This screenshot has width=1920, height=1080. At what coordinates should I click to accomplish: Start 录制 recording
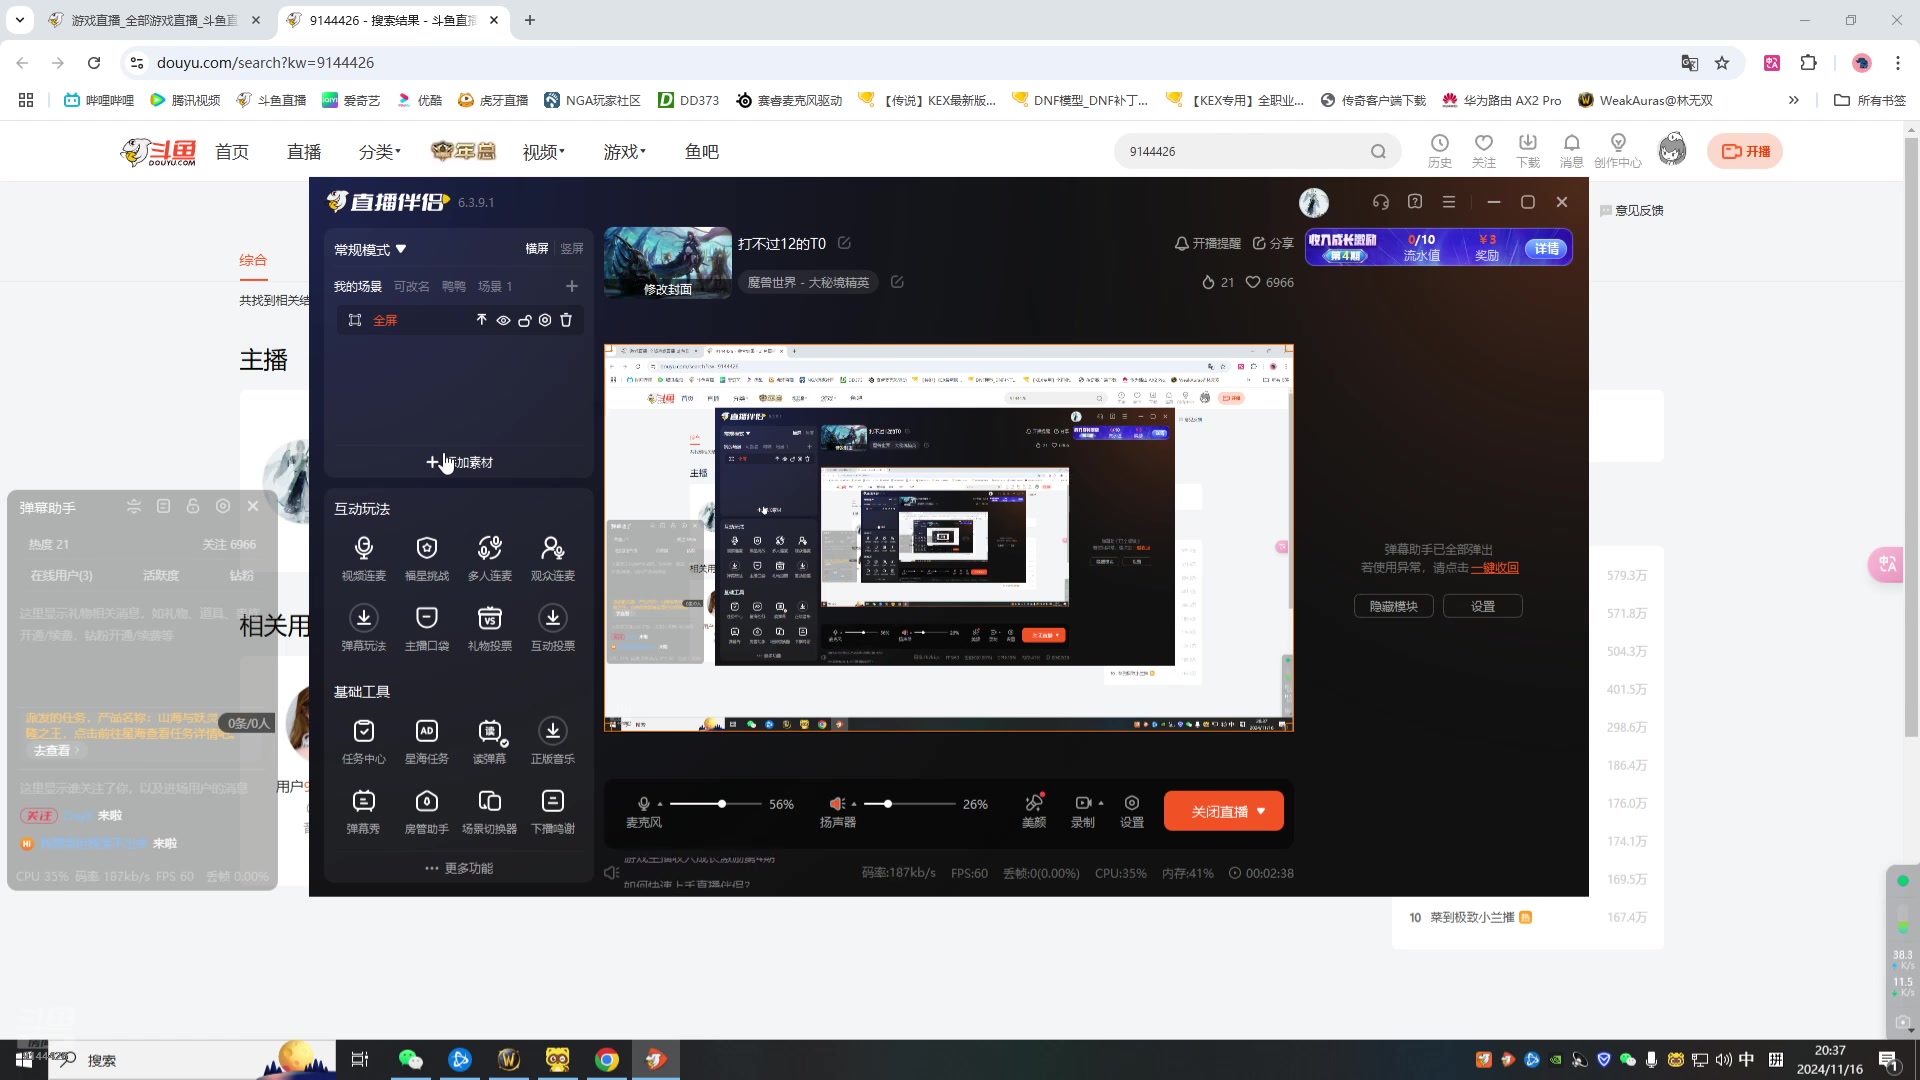click(x=1082, y=810)
